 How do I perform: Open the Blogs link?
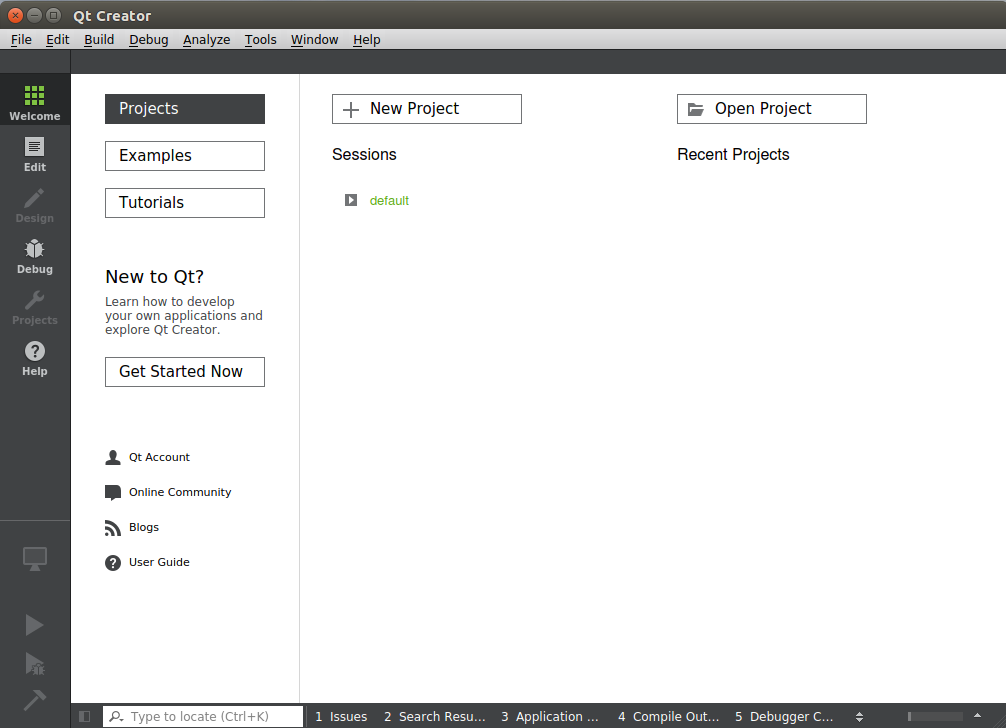[x=144, y=527]
